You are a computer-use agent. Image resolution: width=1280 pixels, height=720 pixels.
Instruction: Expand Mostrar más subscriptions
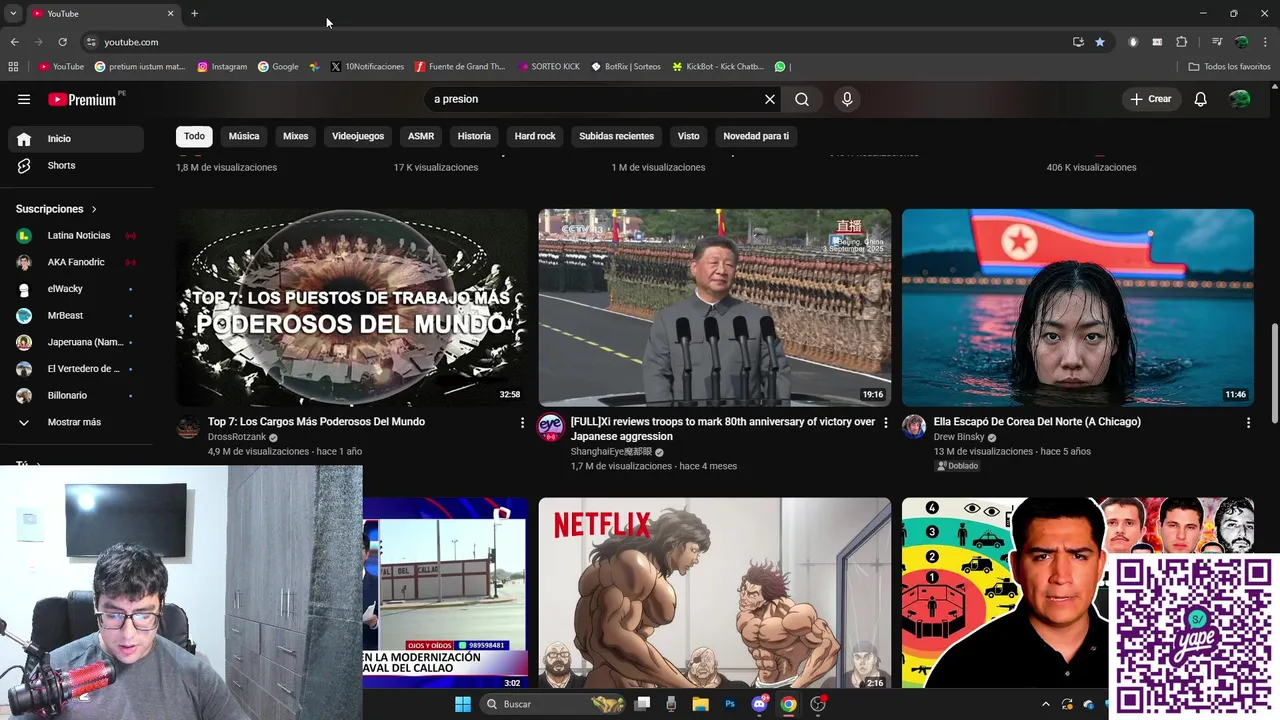click(x=78, y=422)
